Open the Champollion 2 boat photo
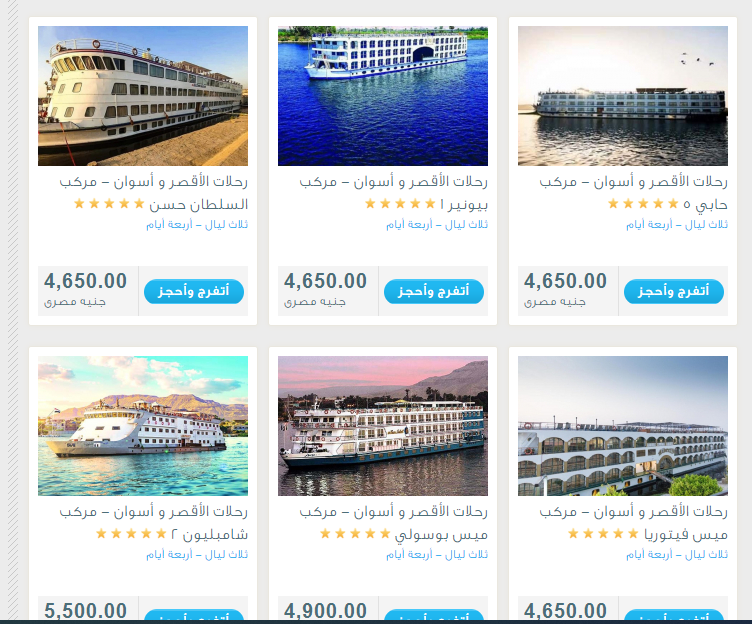This screenshot has width=752, height=624. [143, 426]
